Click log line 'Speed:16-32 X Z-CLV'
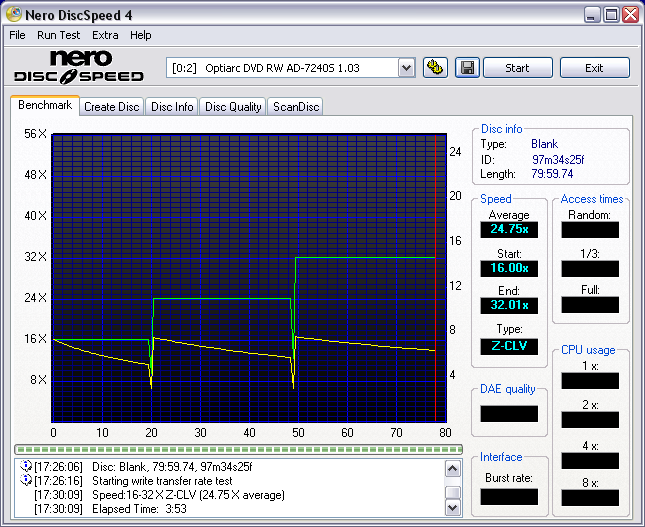Viewport: 645px width, 527px height. click(188, 495)
